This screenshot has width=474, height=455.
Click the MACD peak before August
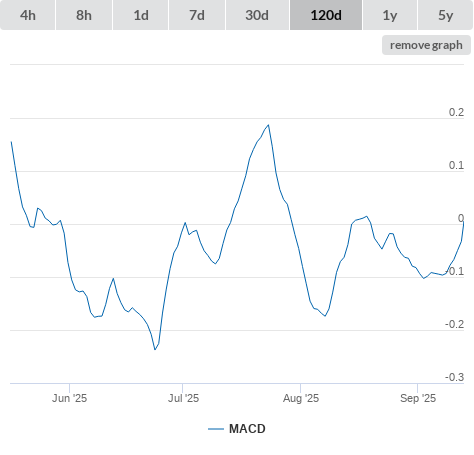point(268,125)
